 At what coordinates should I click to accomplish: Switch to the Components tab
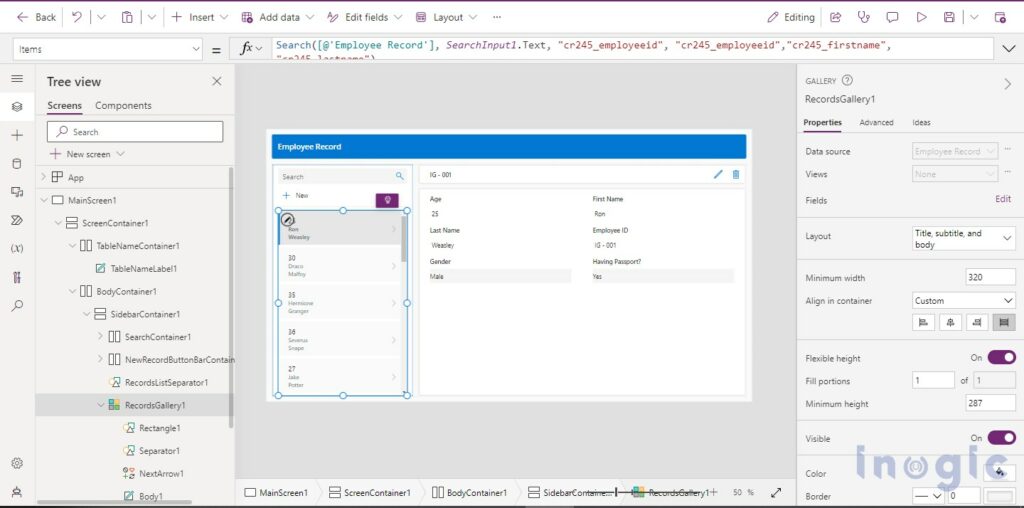point(123,106)
